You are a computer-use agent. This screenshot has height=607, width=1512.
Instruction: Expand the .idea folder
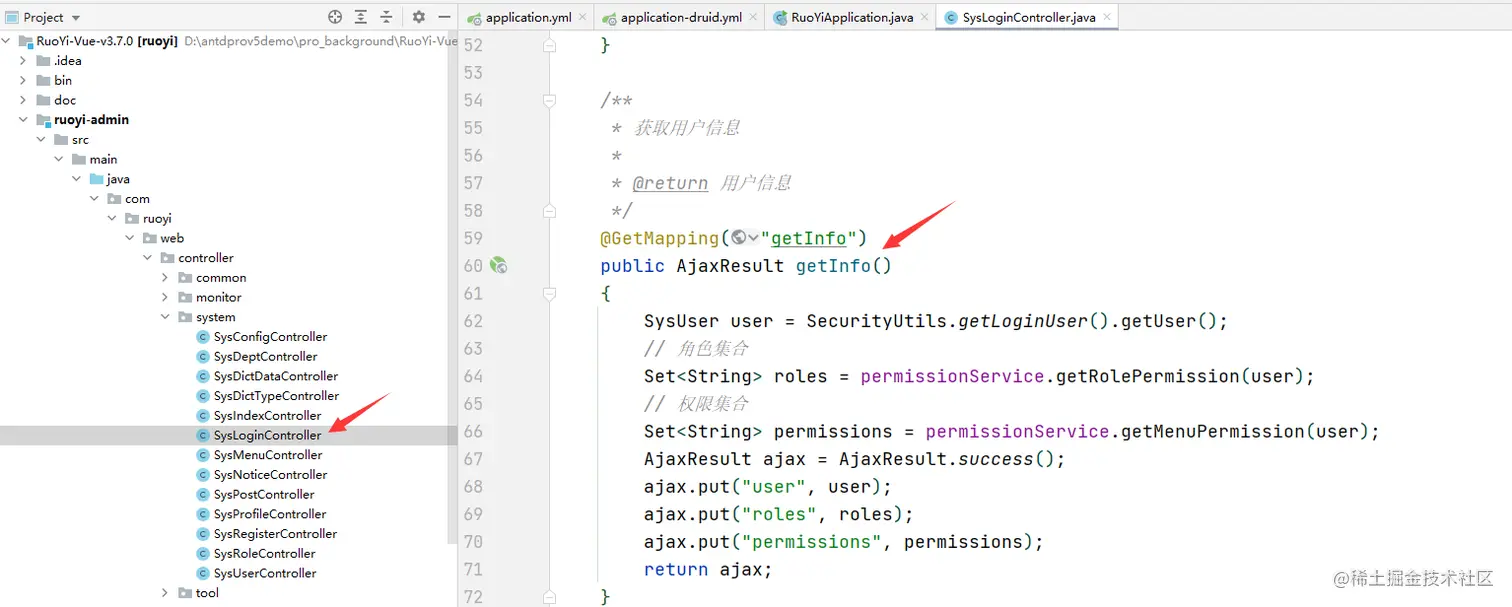tap(23, 61)
